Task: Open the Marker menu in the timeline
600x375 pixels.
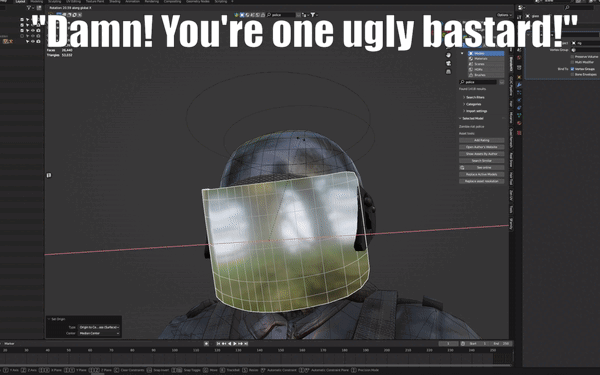Action: point(10,344)
